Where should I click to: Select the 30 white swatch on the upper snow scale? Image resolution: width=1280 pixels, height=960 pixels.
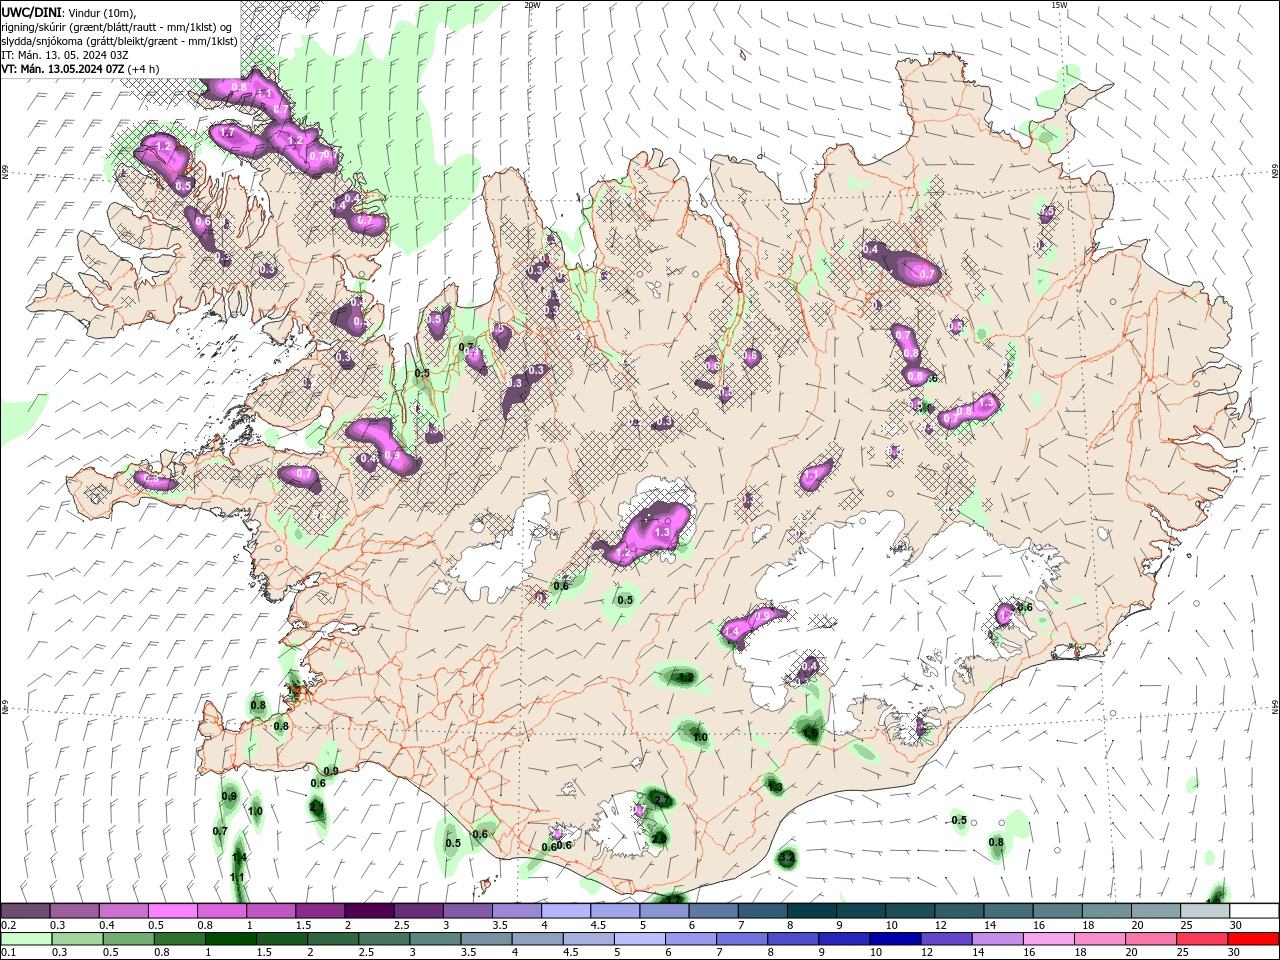1255,911
